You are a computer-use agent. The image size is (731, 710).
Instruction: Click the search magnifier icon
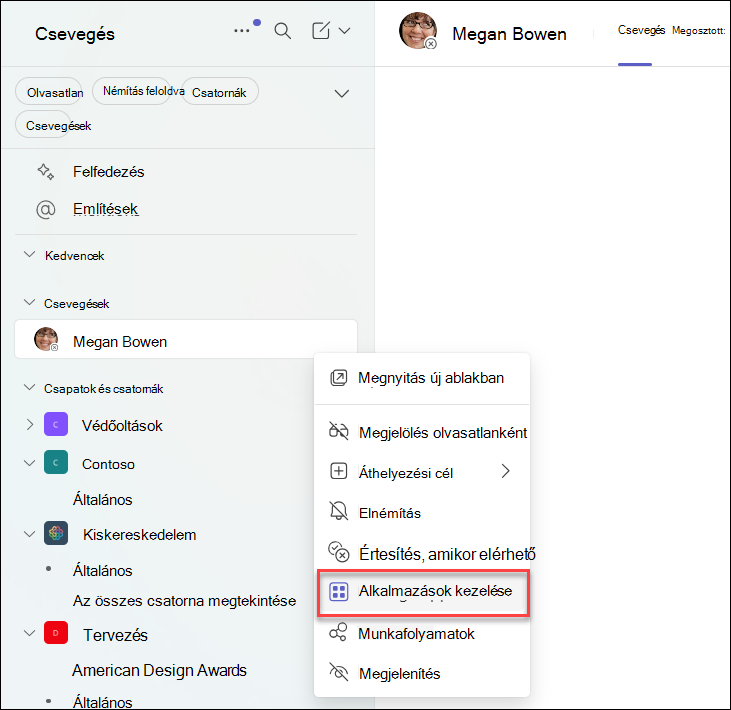(283, 31)
